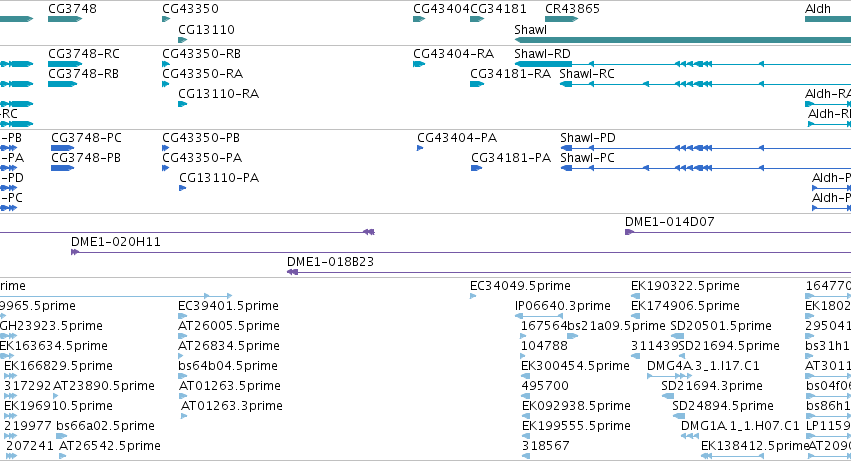Select EST EK138412.5prime
851x461 pixels.
(755, 447)
